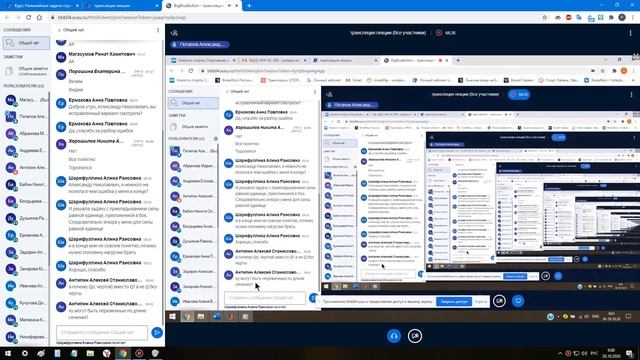Select user Мелехина К... in the user list
This screenshot has height=360, width=640.
click(x=25, y=320)
